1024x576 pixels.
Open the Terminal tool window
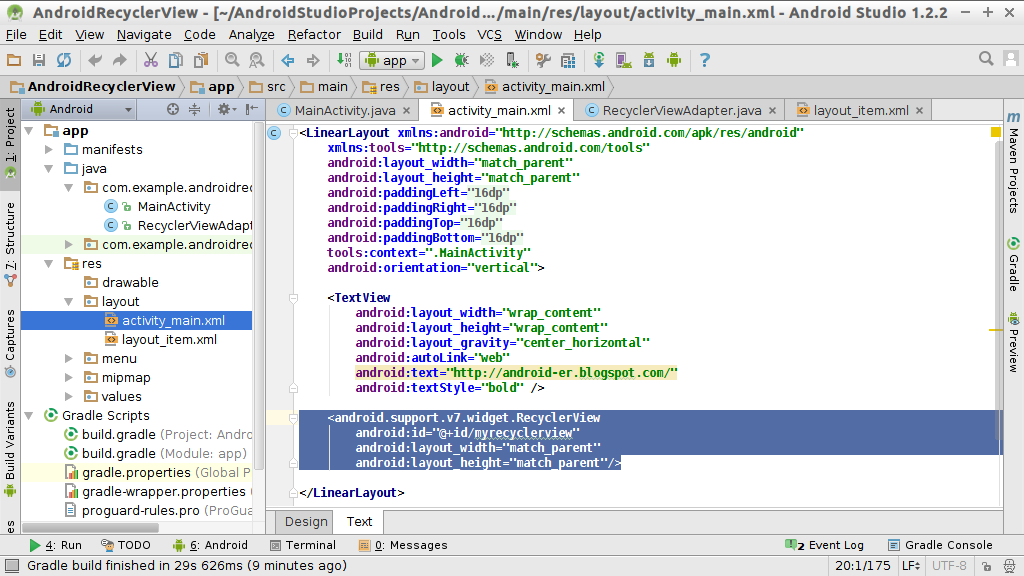pos(302,545)
